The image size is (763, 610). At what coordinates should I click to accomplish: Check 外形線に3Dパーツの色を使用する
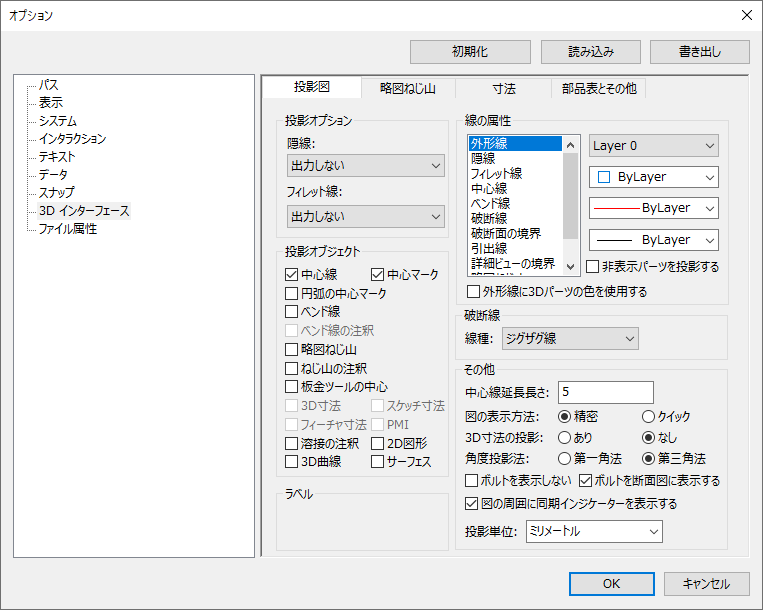tap(473, 291)
